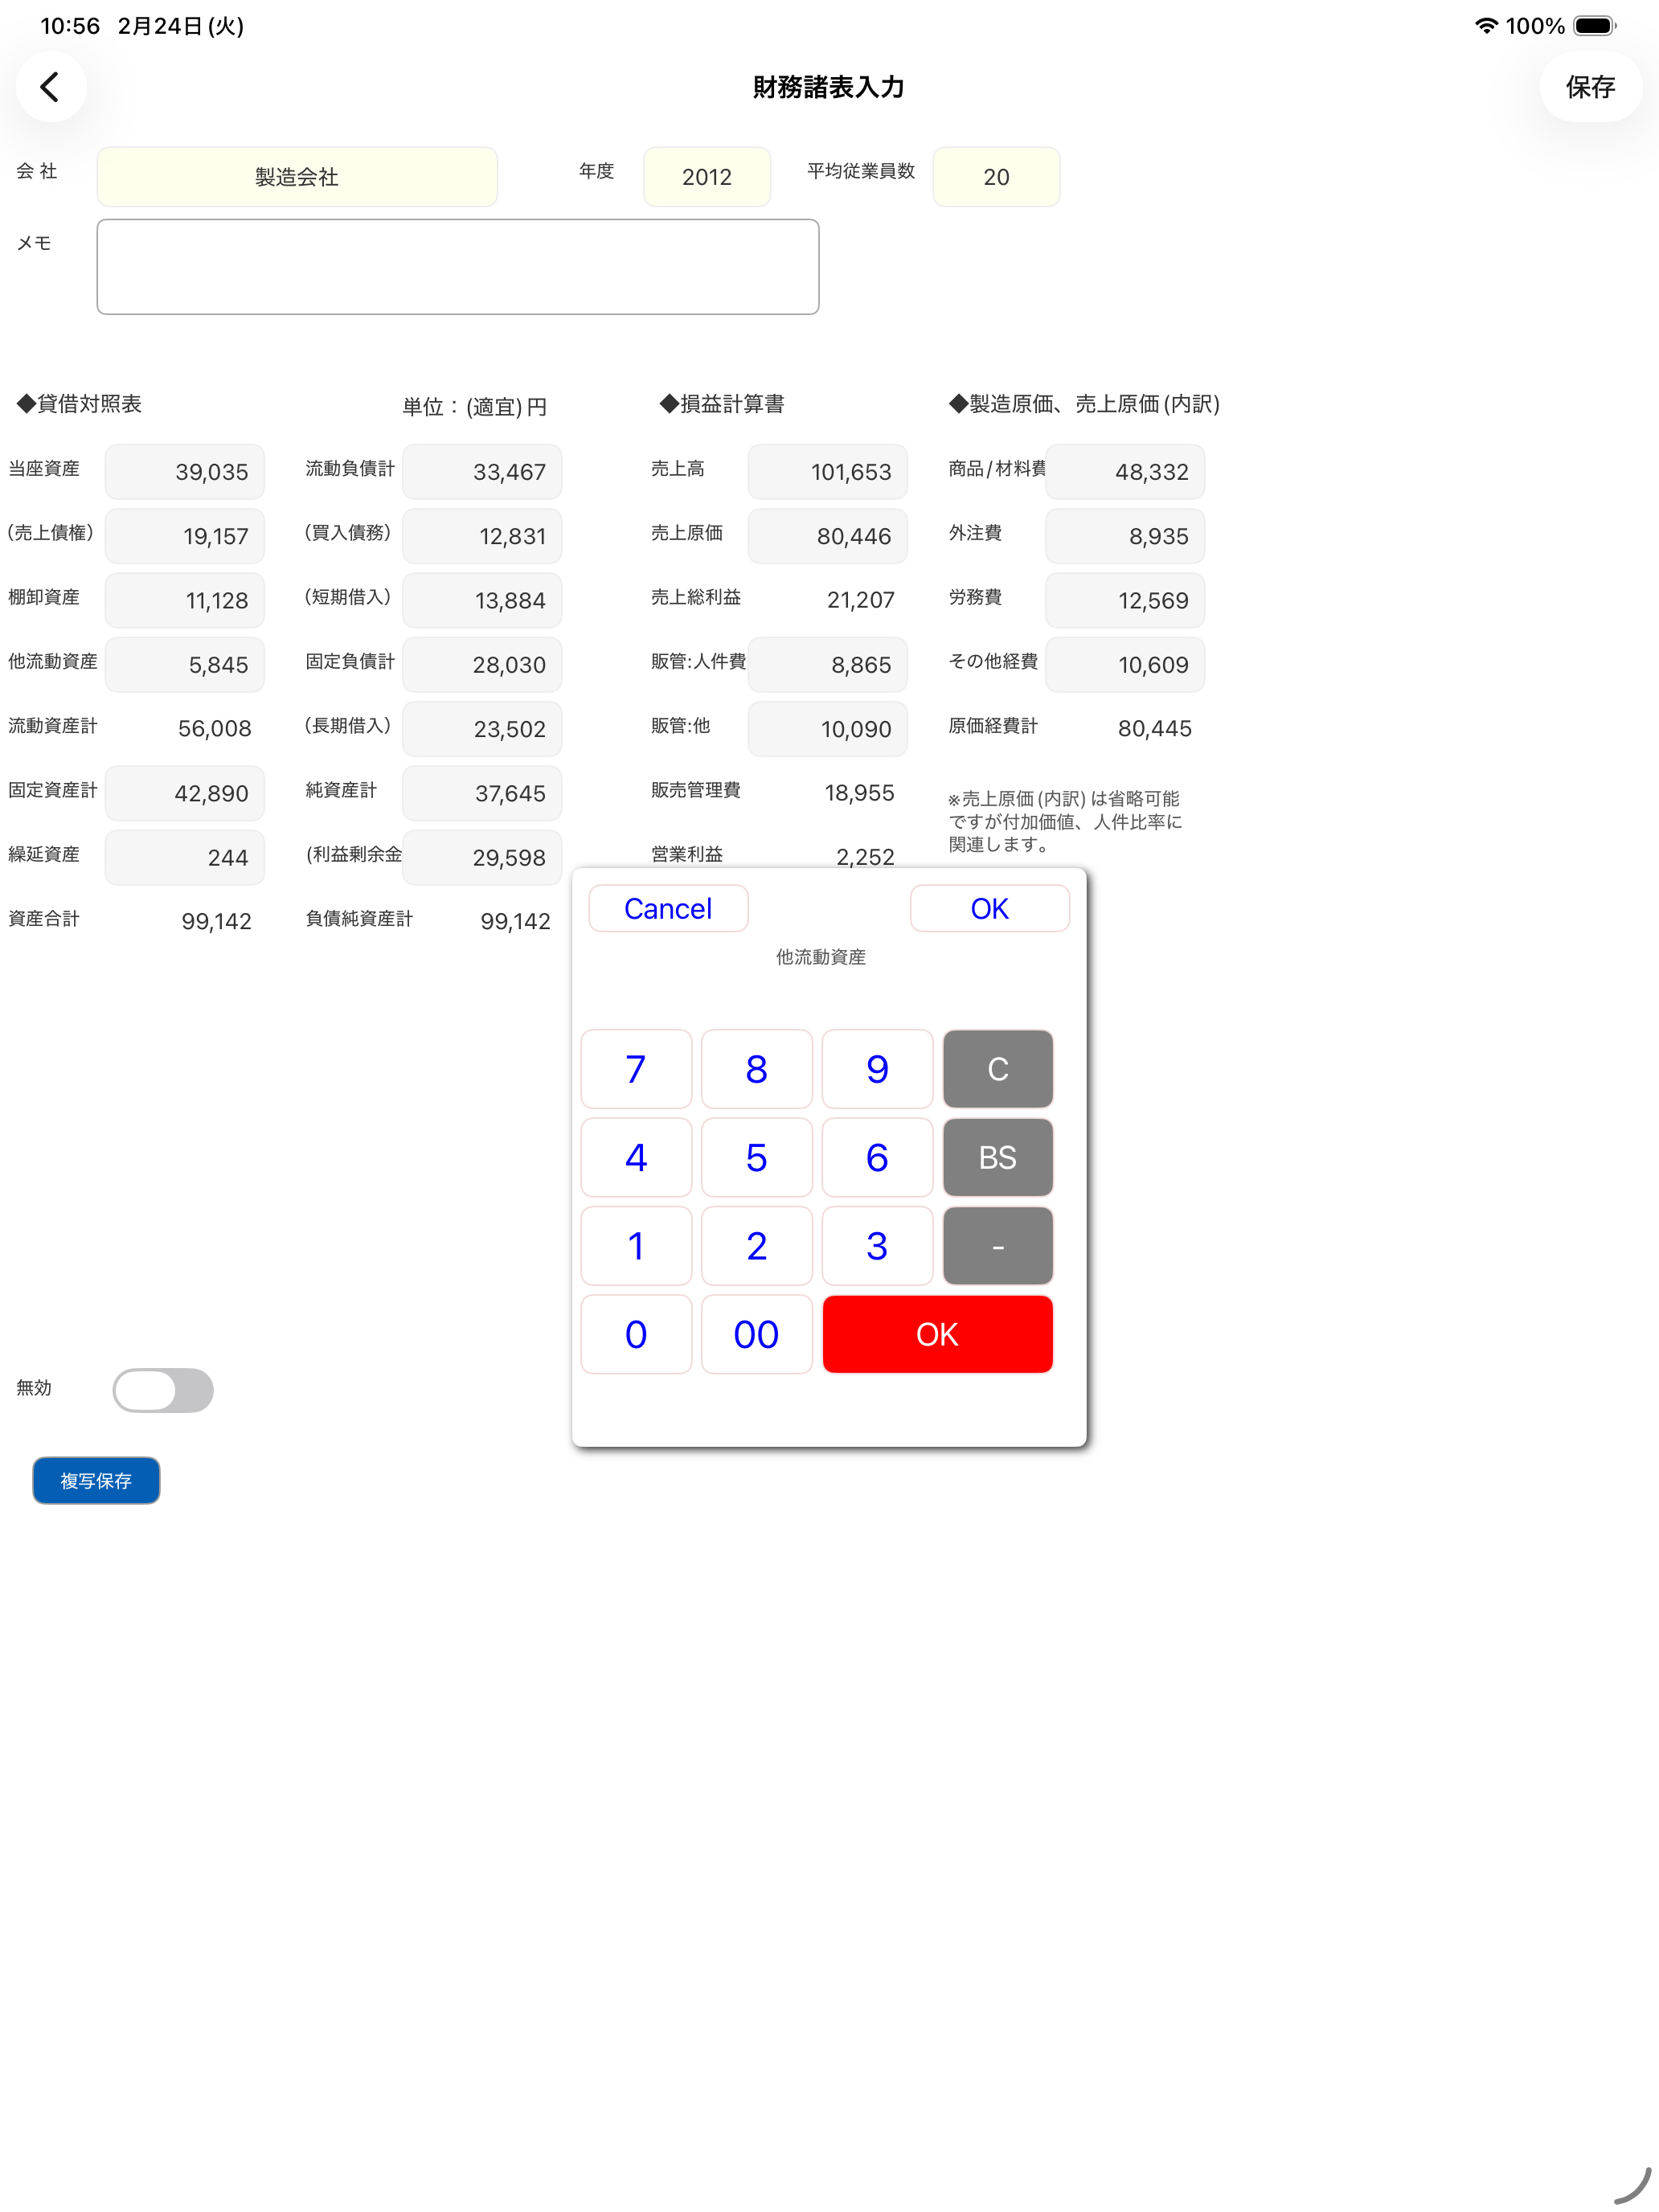Viewport: 1659px width, 2212px height.
Task: Tap the back arrow icon
Action: point(50,87)
